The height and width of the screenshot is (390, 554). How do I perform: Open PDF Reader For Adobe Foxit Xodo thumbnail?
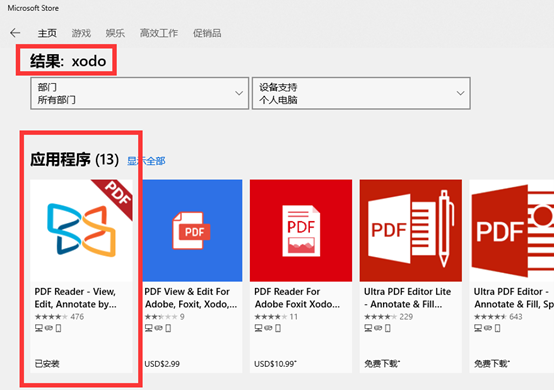pos(301,230)
